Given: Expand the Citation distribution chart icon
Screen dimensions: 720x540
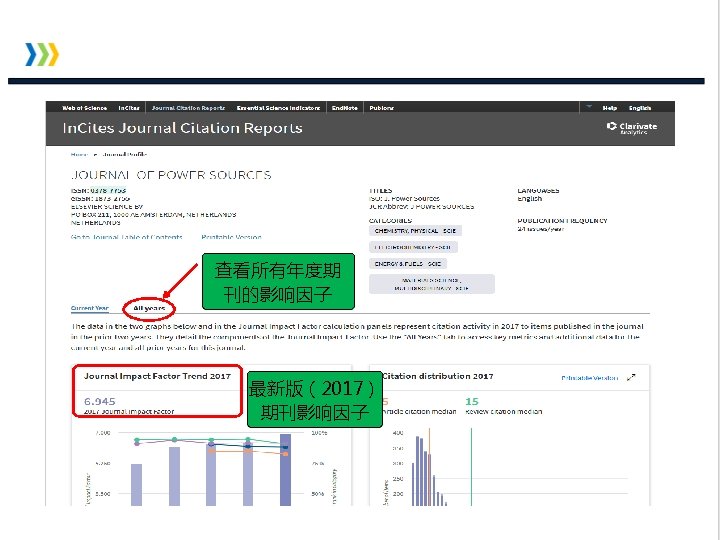Looking at the screenshot, I should pos(631,377).
